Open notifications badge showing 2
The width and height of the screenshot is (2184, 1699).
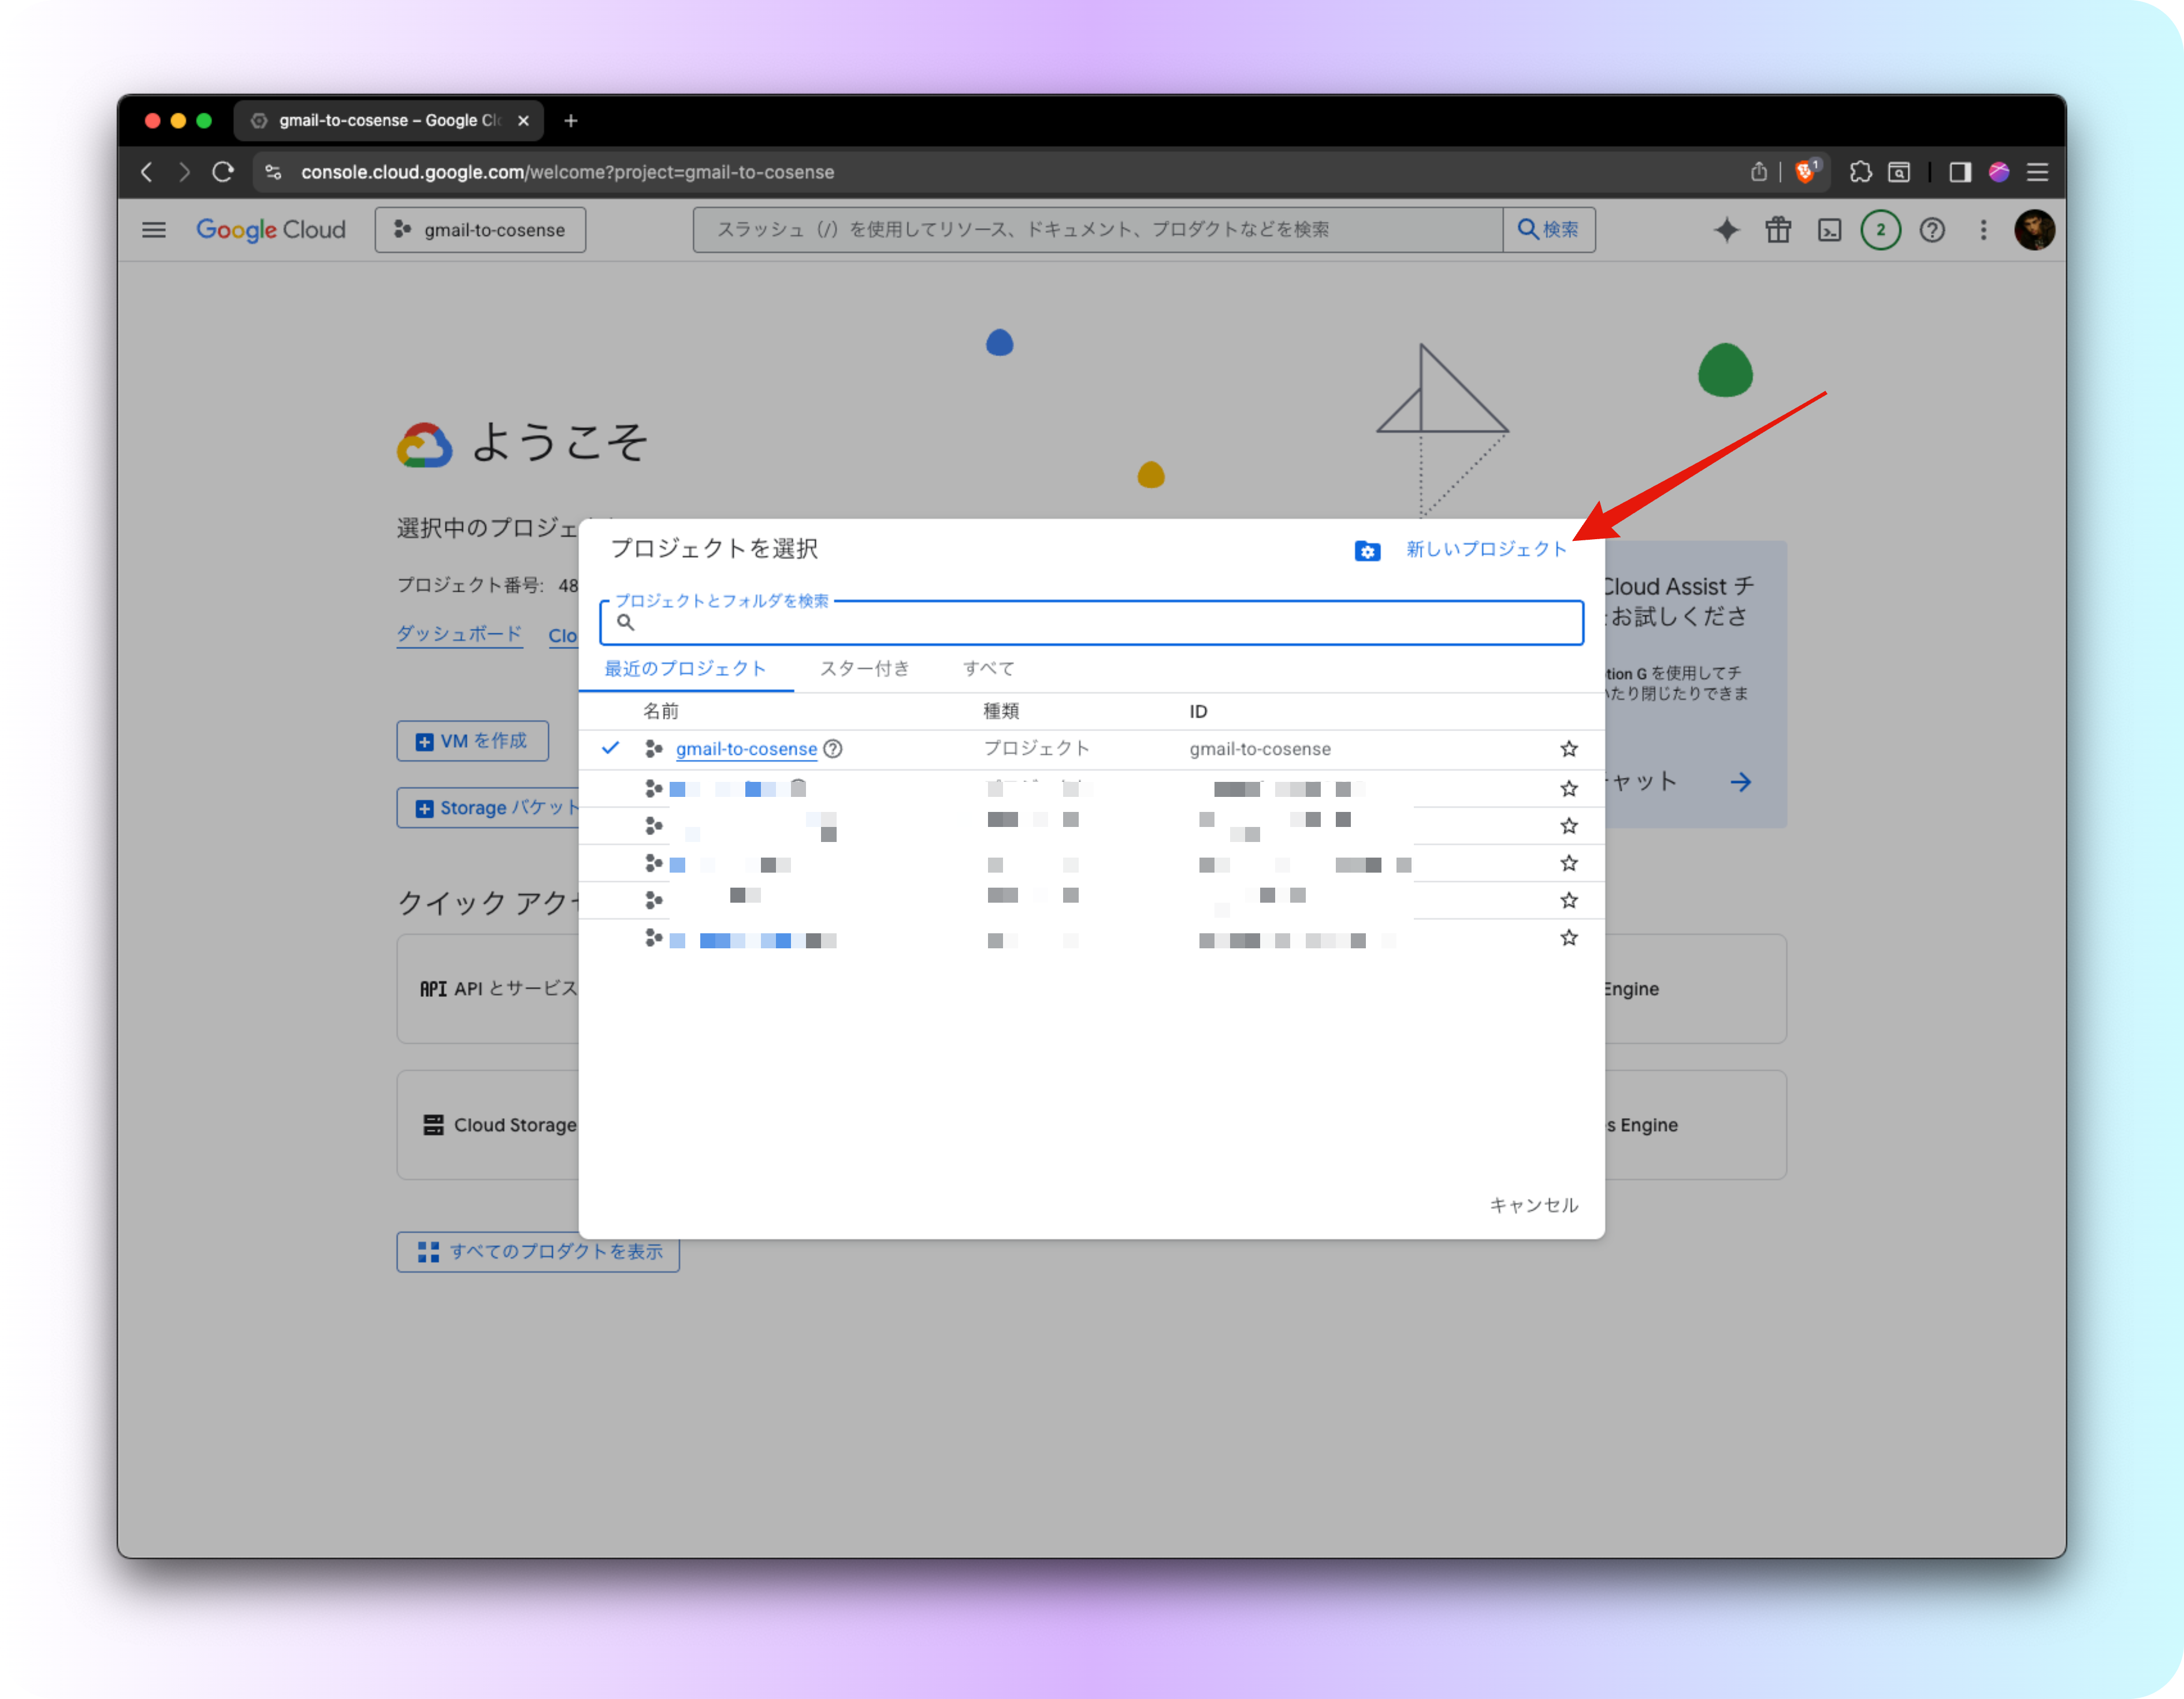(1880, 230)
